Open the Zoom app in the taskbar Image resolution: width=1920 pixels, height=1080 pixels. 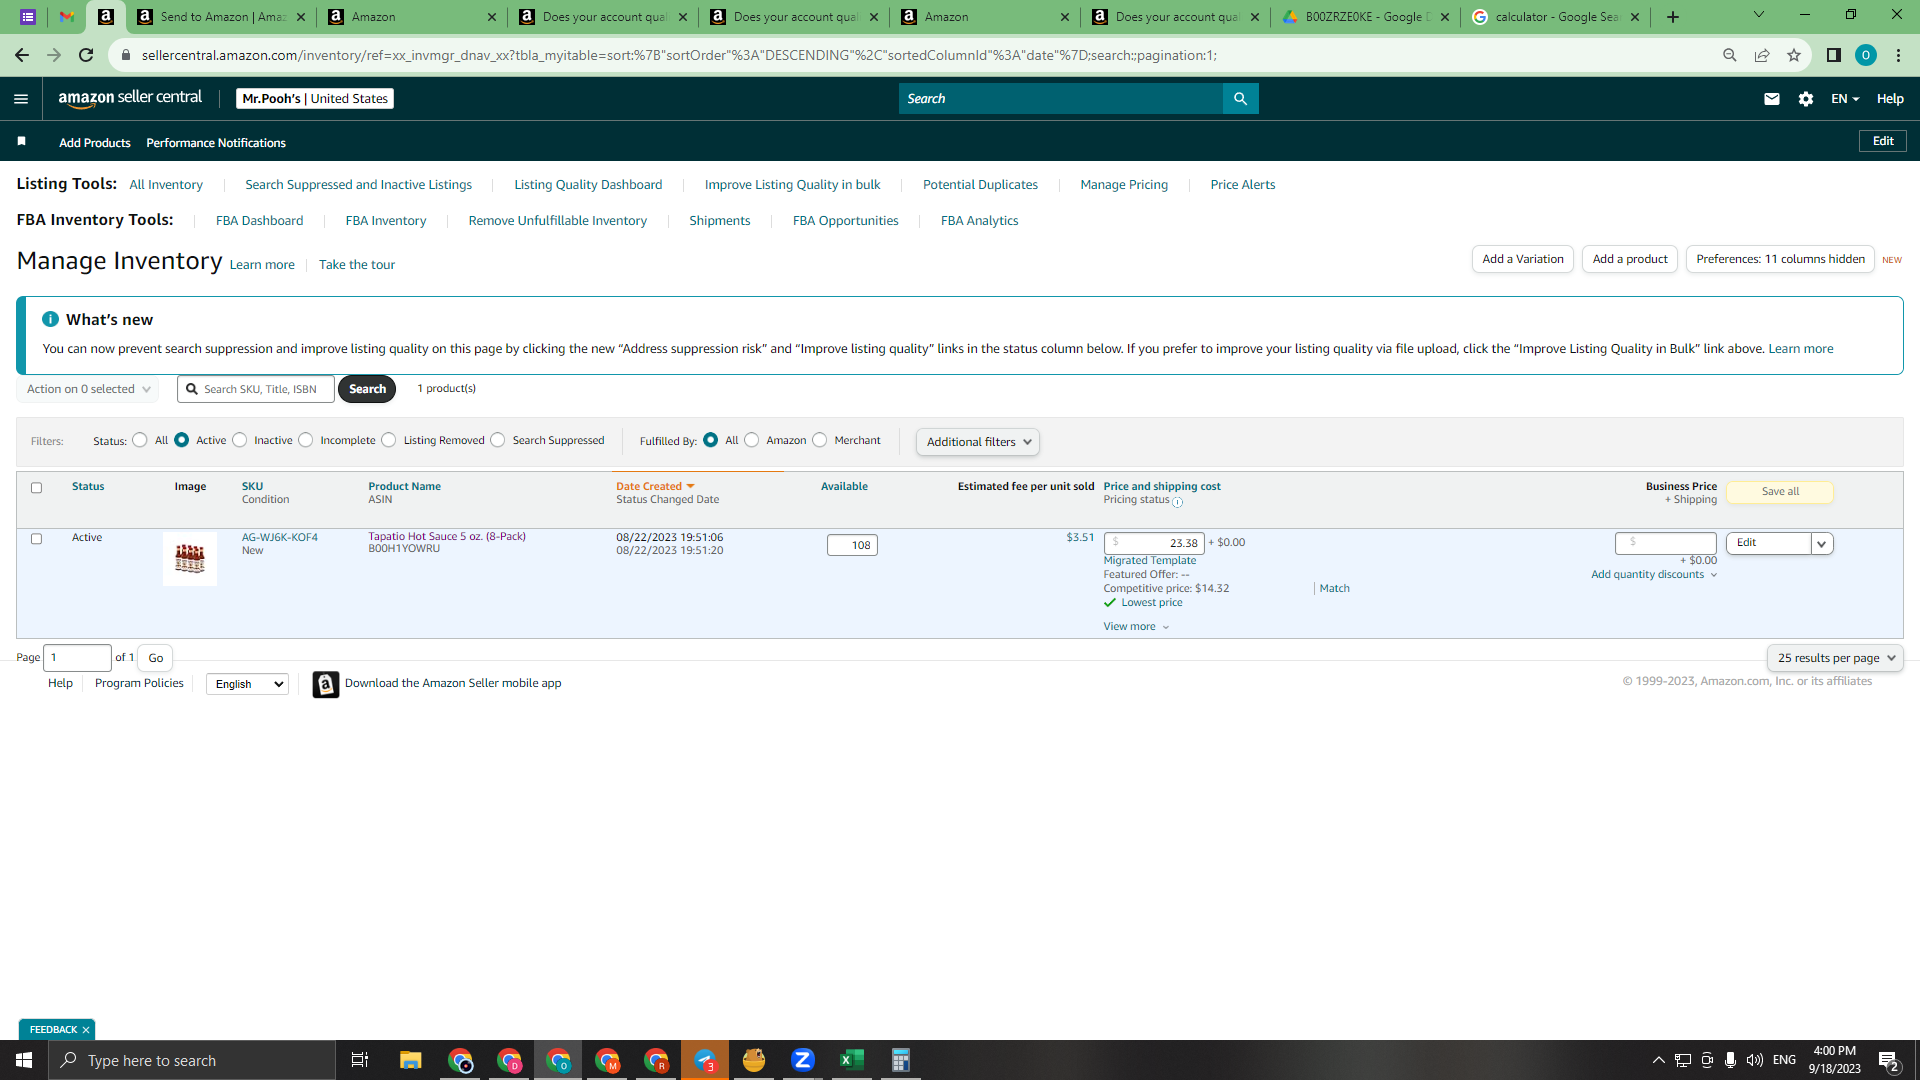[x=803, y=1060]
